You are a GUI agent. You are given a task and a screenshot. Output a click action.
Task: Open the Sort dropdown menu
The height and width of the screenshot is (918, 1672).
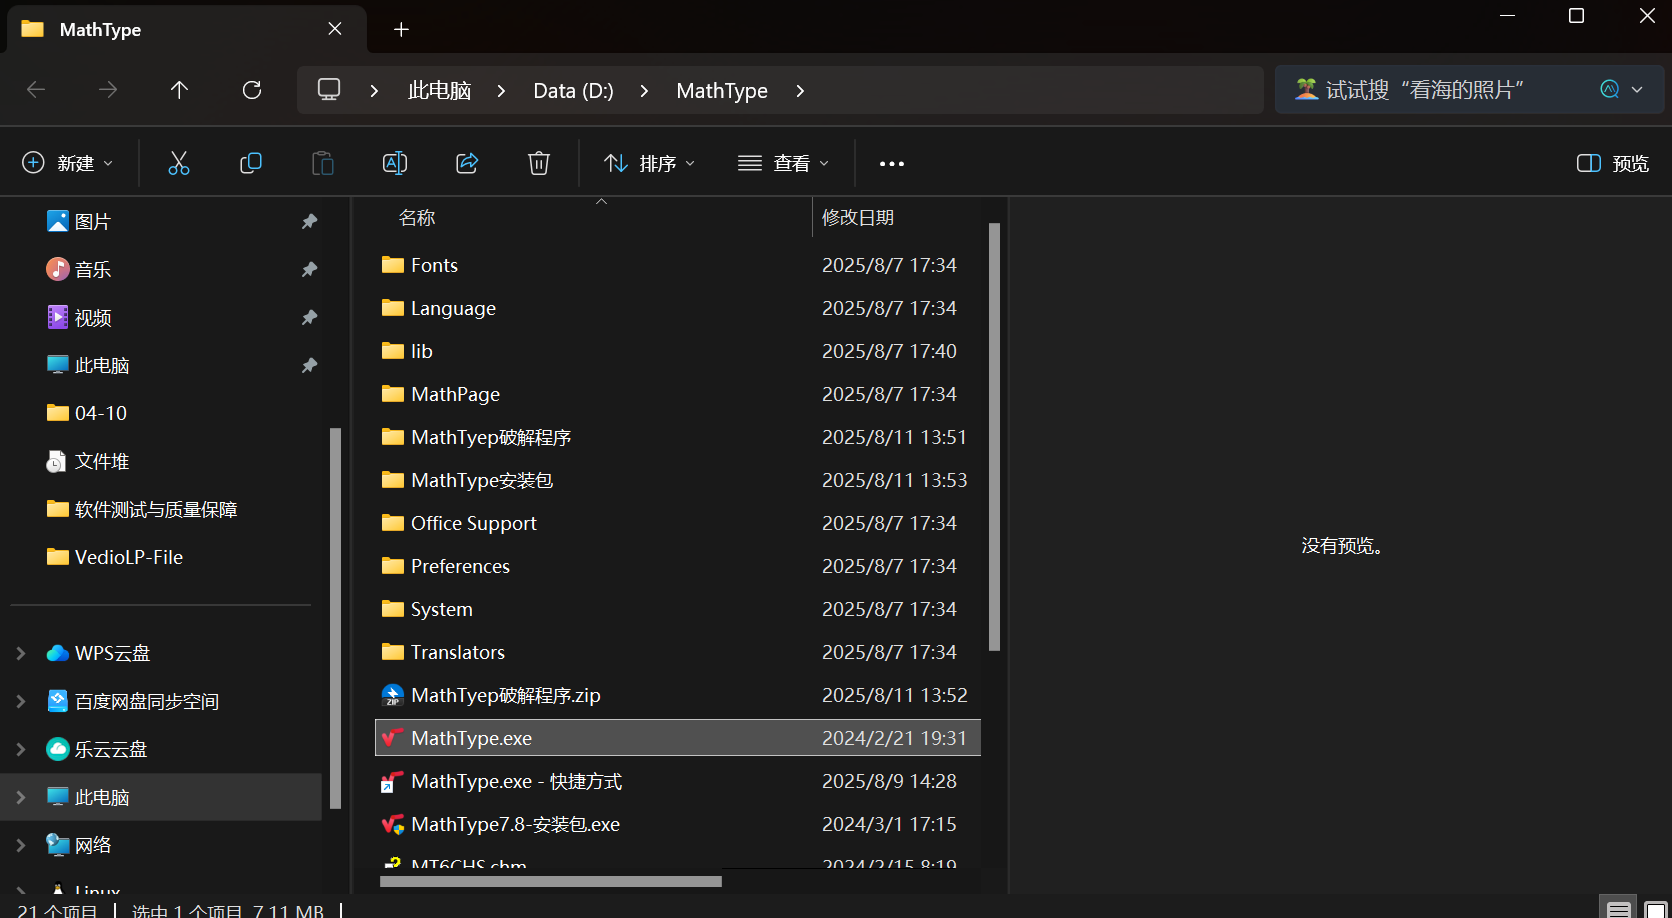click(x=650, y=163)
